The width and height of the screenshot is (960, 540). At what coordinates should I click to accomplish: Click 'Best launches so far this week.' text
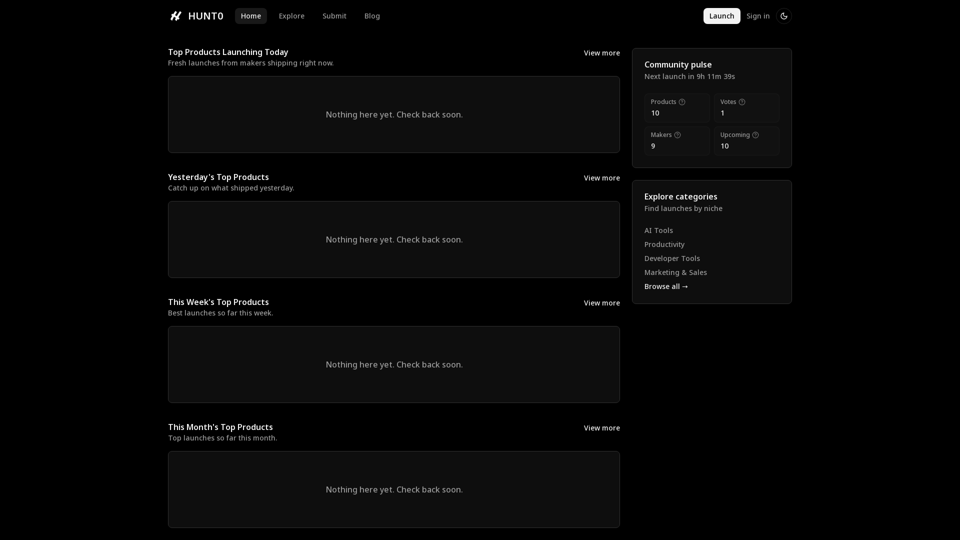(x=220, y=313)
